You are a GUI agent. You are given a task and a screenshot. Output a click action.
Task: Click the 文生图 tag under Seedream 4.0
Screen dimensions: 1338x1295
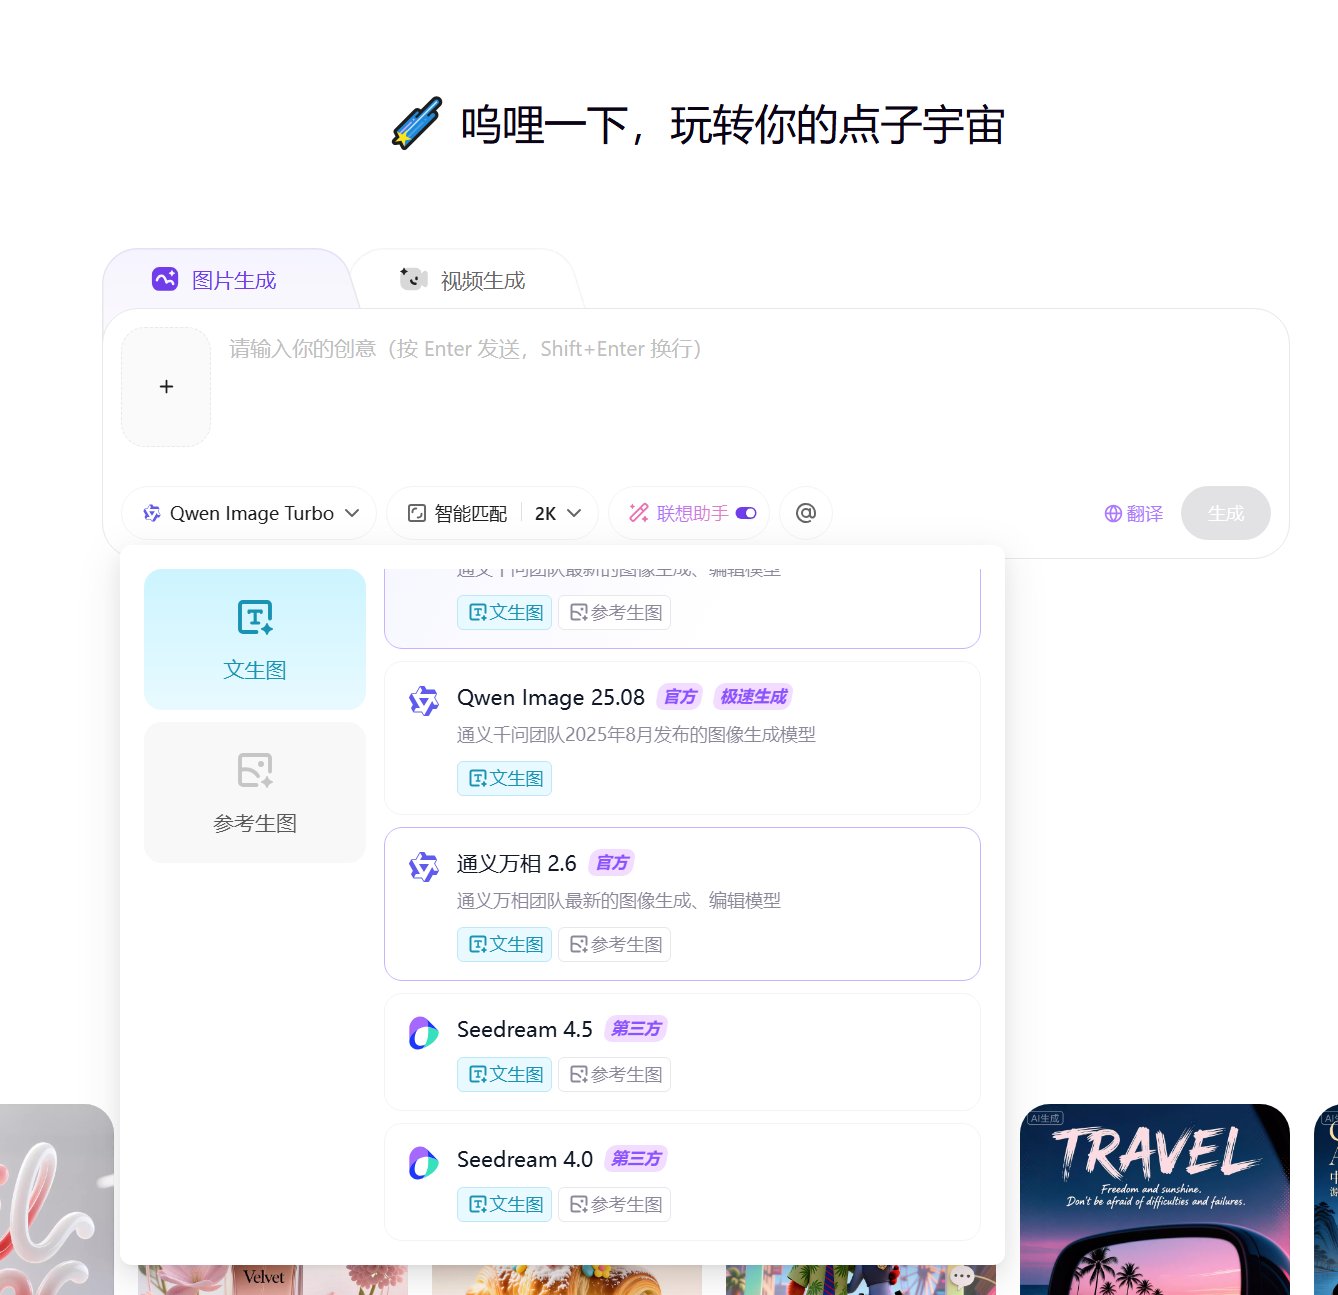[x=504, y=1204]
